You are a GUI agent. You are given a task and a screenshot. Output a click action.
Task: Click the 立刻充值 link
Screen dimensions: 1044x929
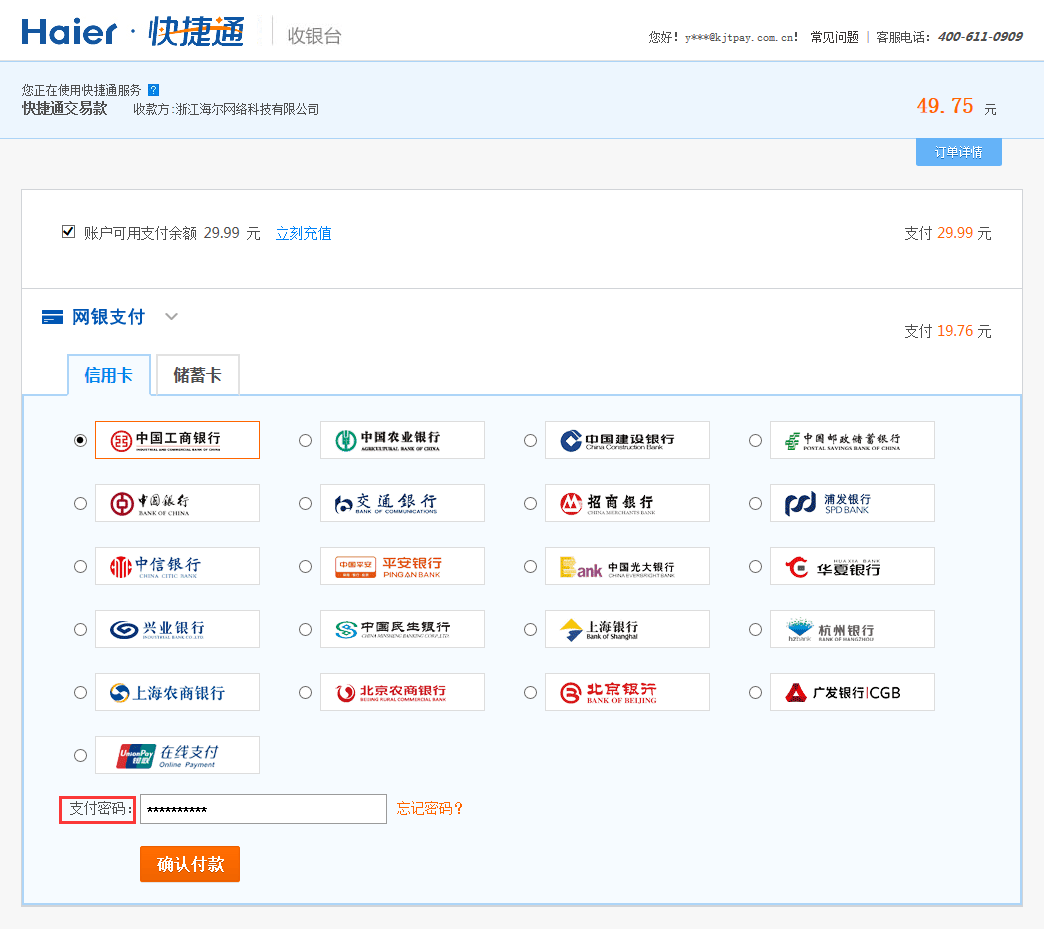click(x=304, y=233)
